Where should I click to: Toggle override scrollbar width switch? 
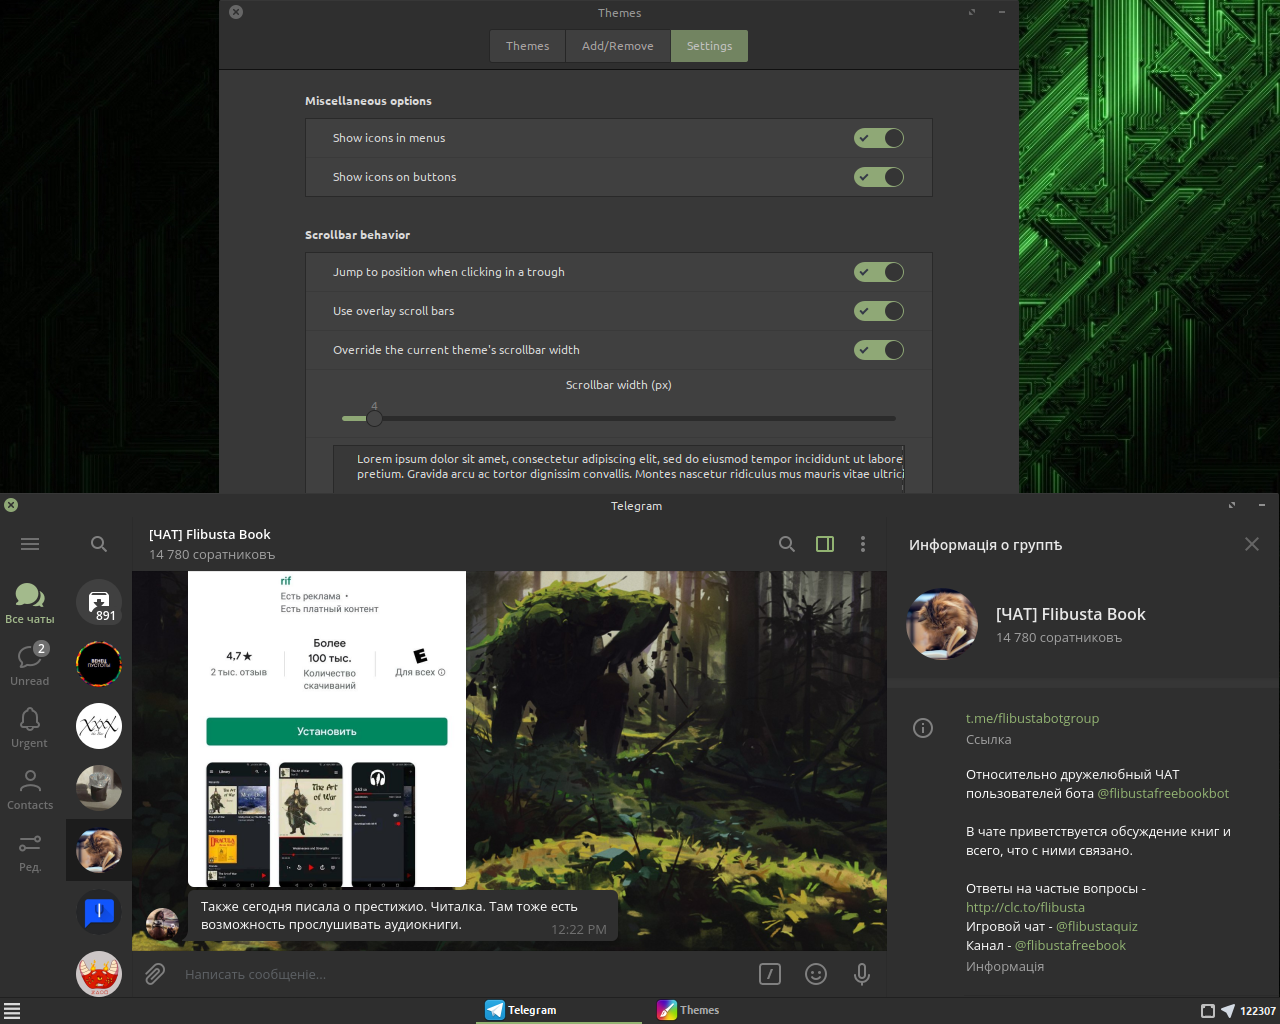coord(879,350)
